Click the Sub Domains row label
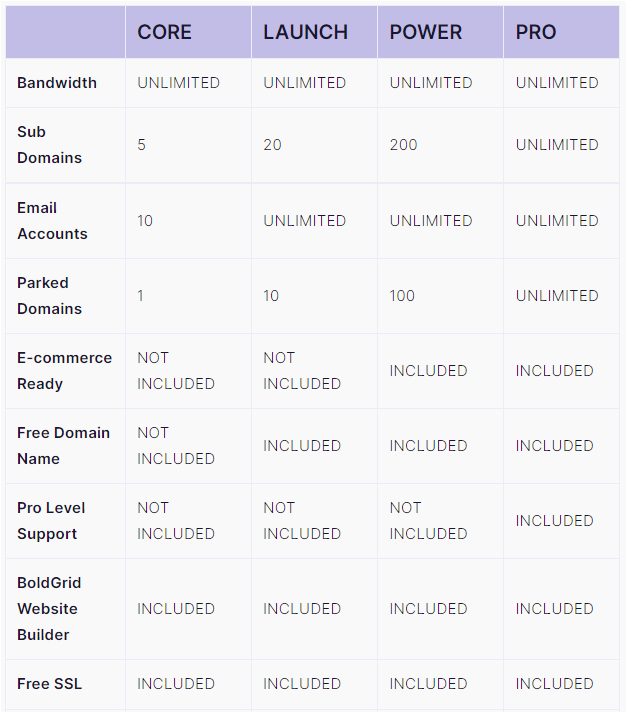This screenshot has height=713, width=627. 50,145
